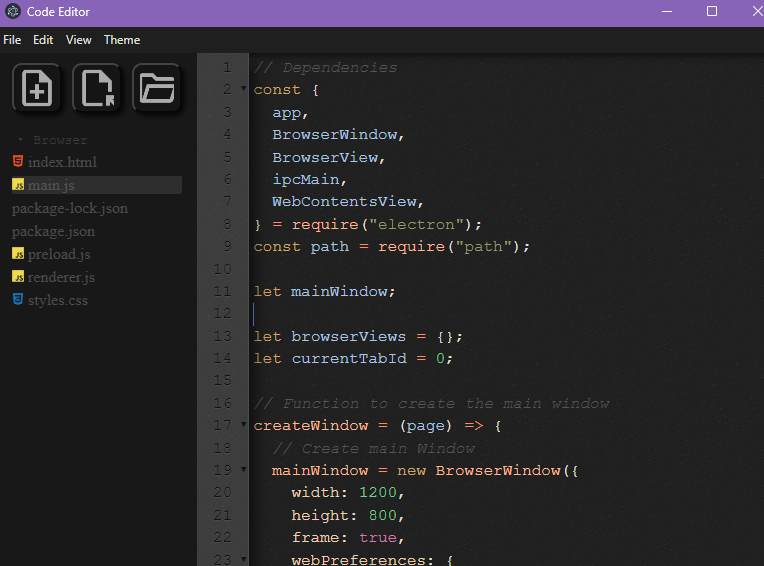Open the Edit menu
This screenshot has height=566, width=764.
click(43, 40)
